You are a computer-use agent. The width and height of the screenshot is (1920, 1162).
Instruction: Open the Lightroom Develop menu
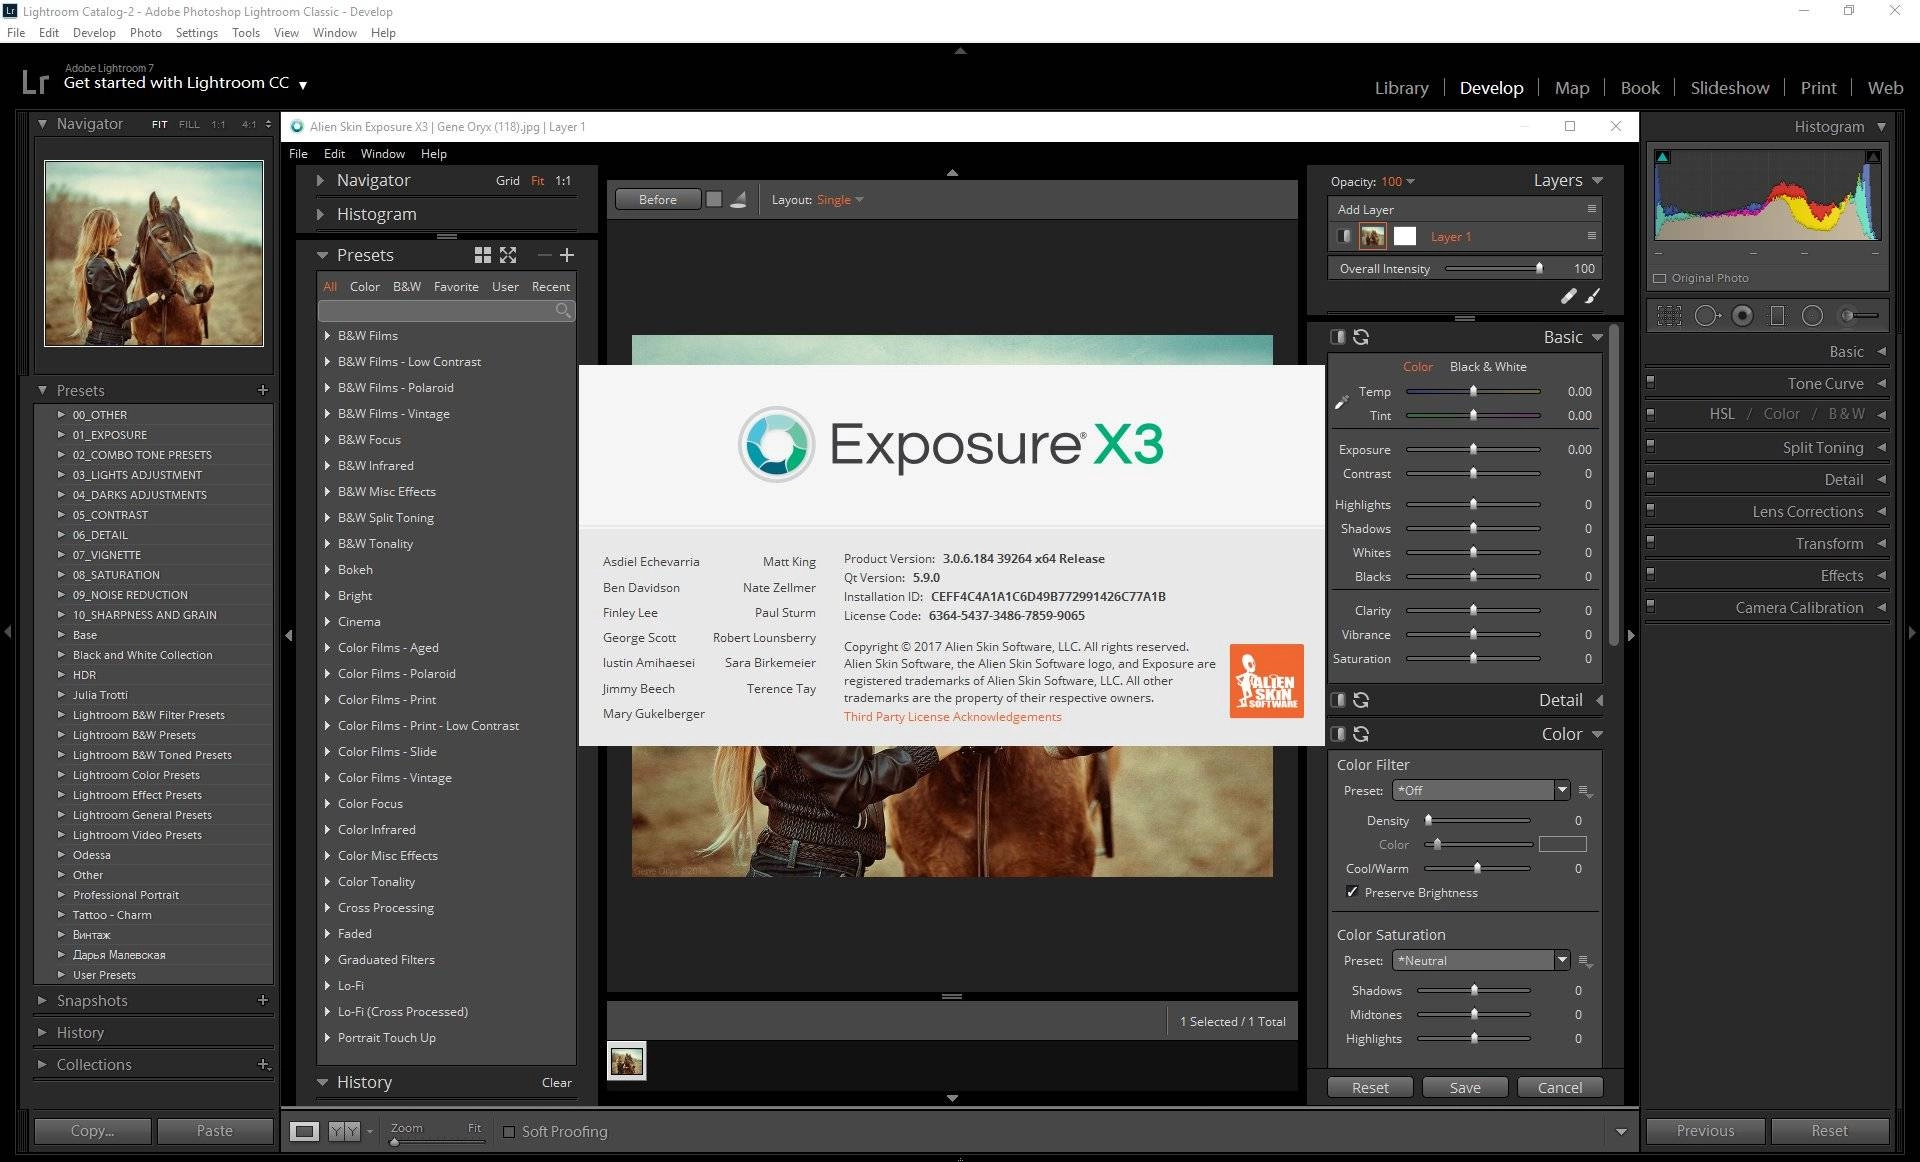[94, 33]
